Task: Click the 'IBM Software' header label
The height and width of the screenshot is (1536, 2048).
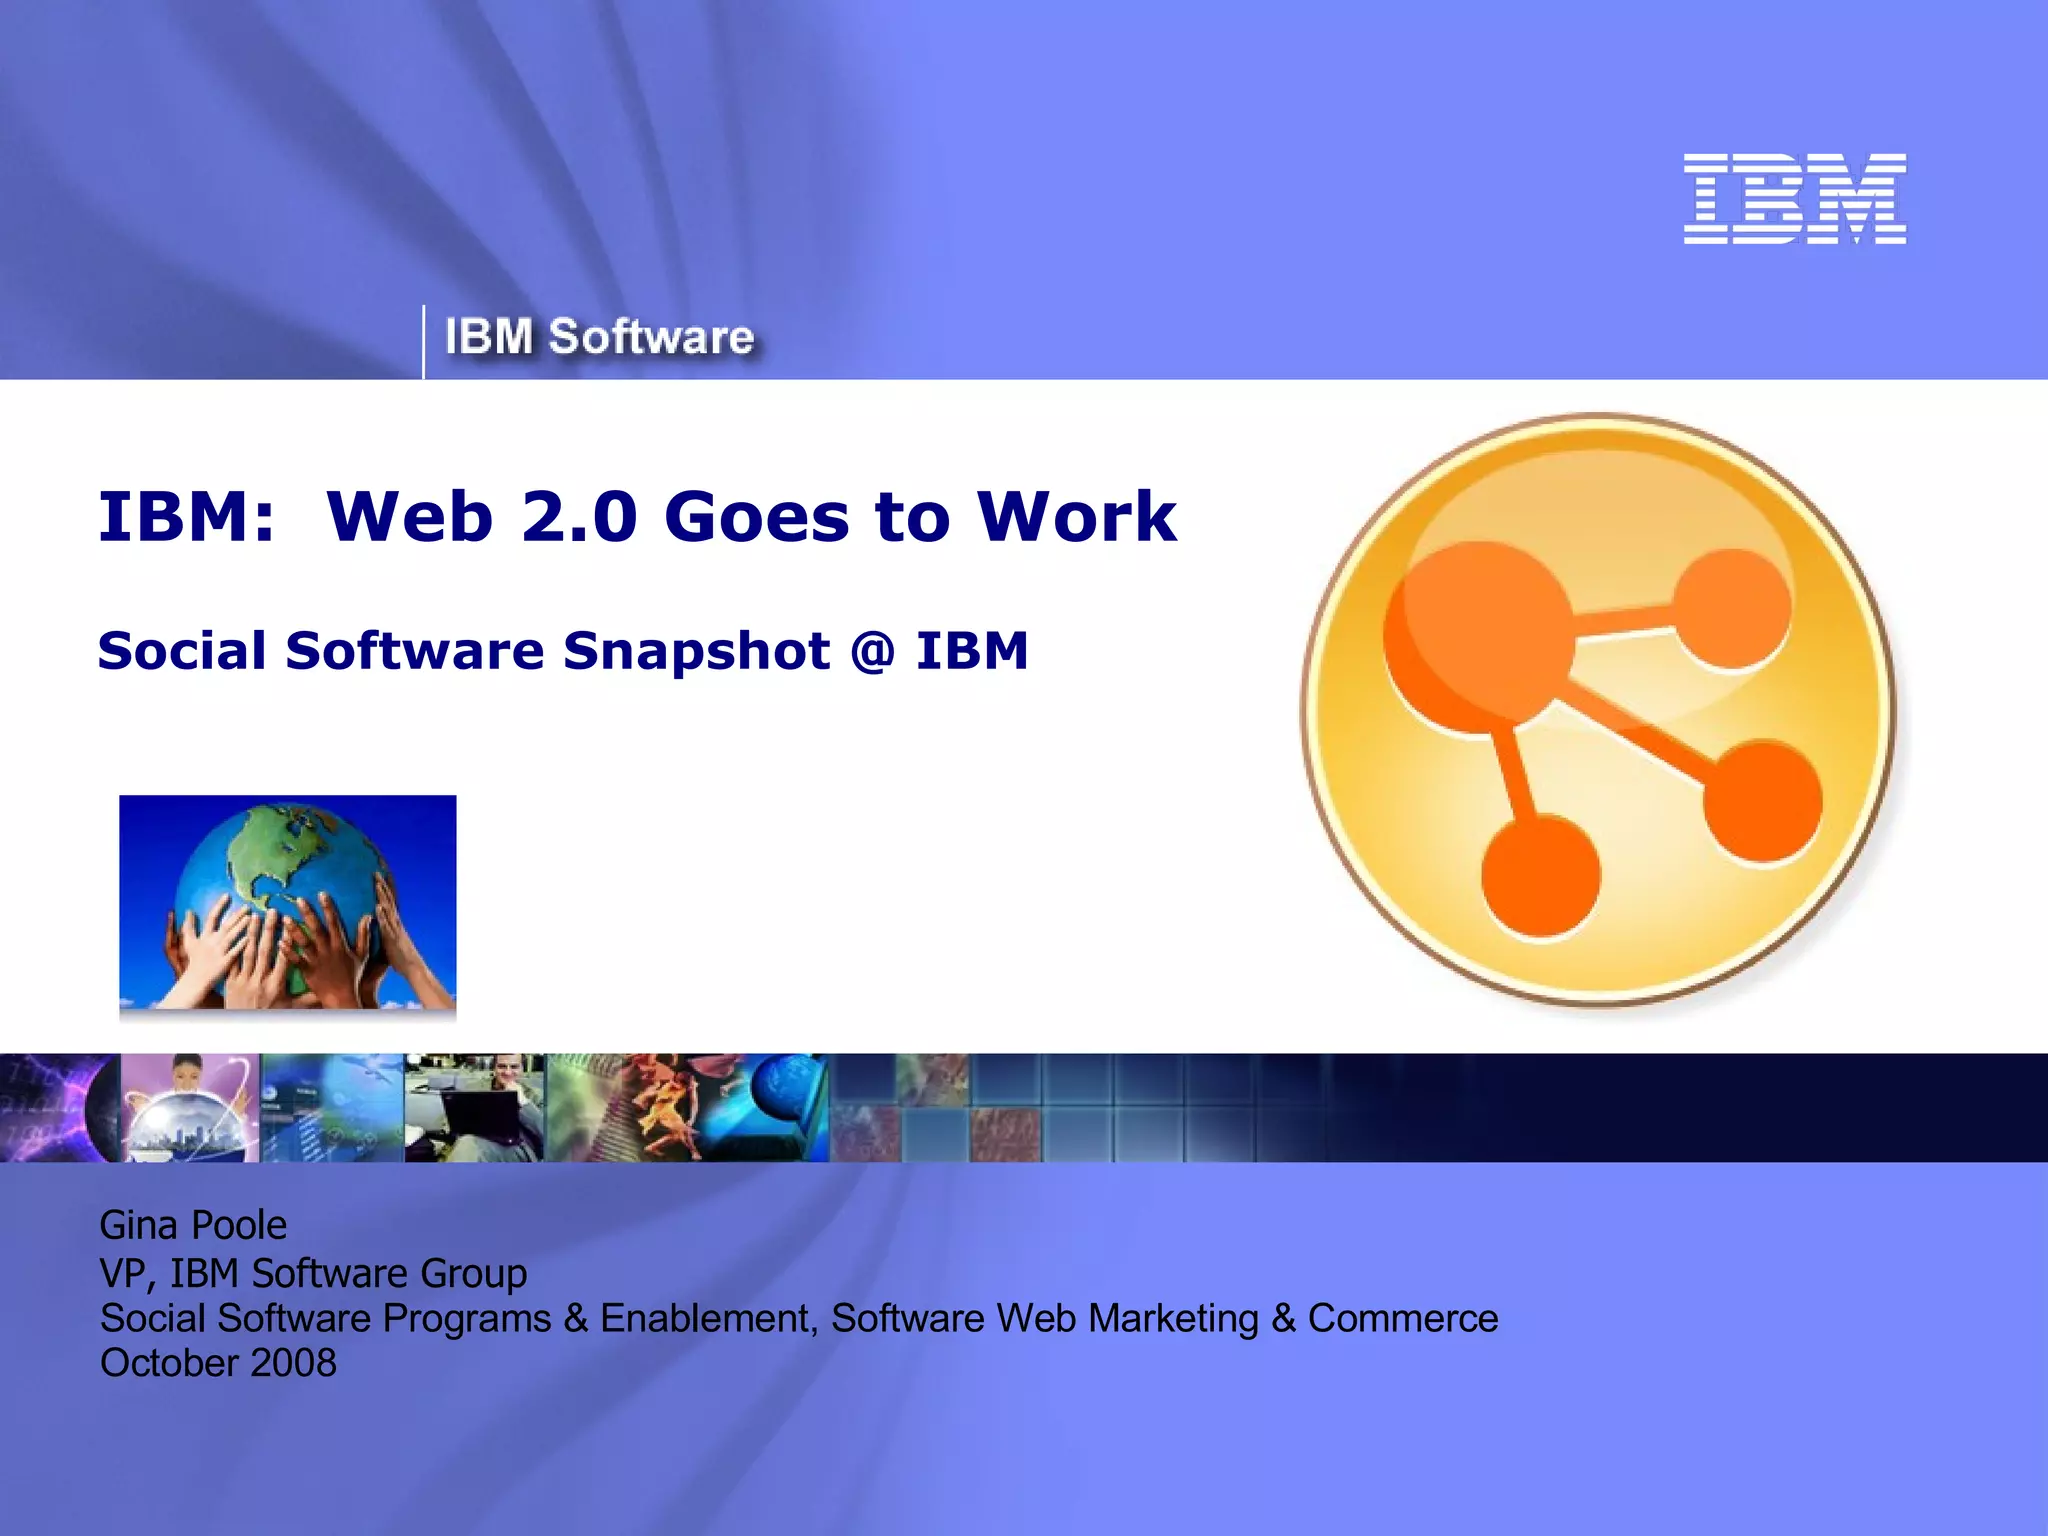Action: [598, 337]
